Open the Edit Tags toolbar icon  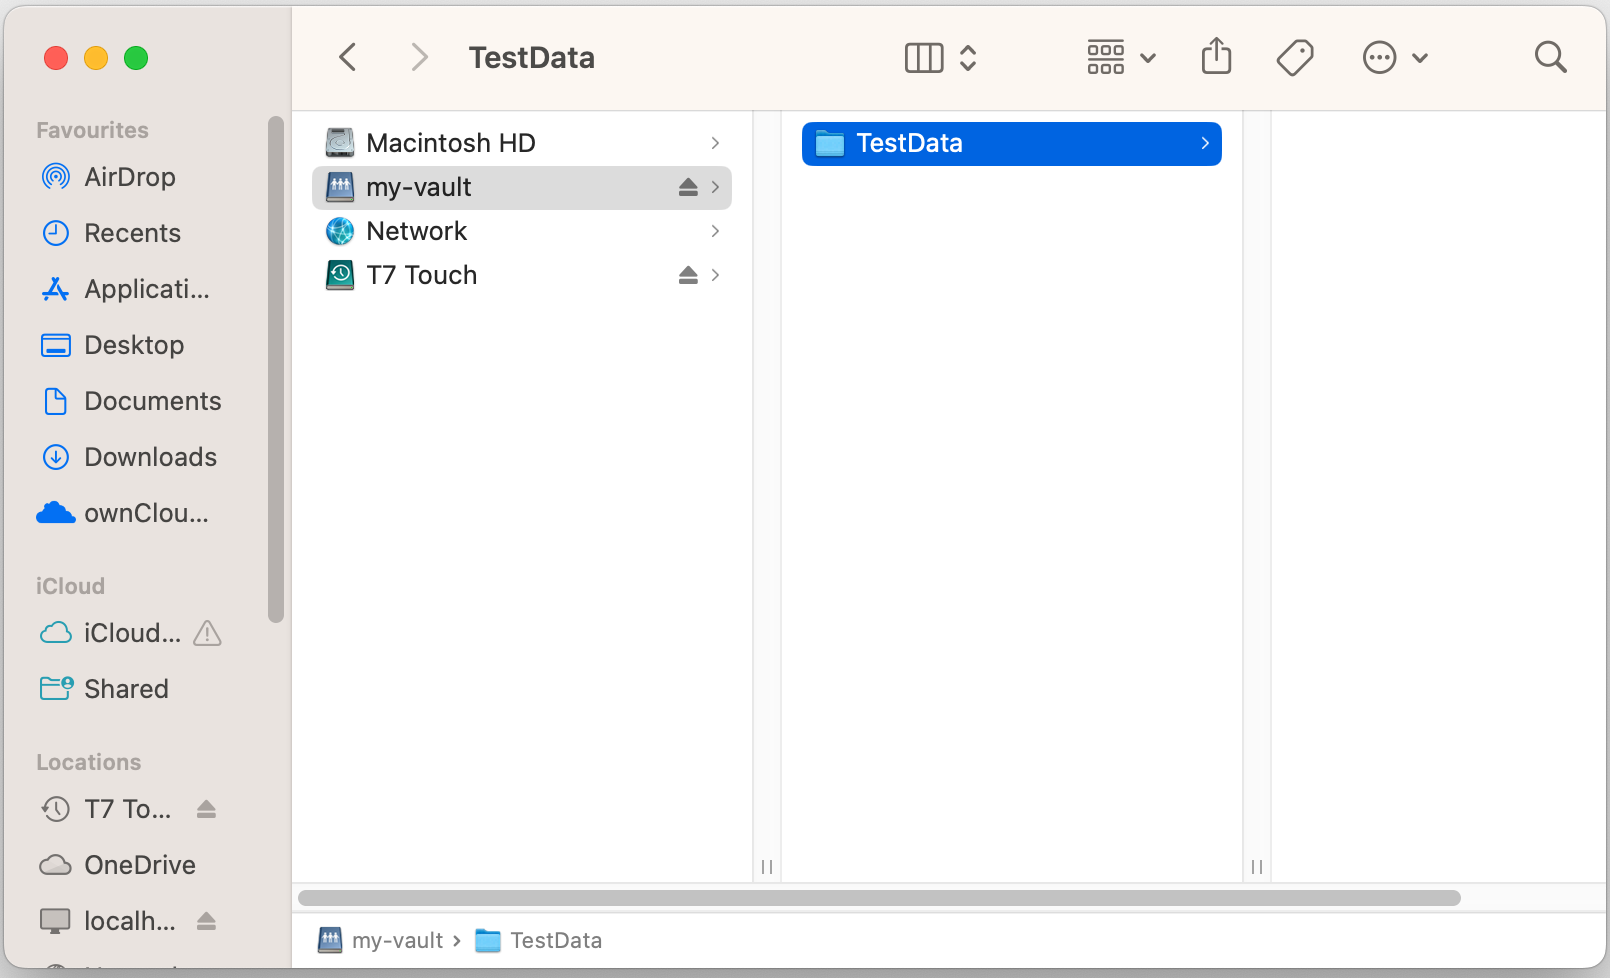[x=1295, y=57]
